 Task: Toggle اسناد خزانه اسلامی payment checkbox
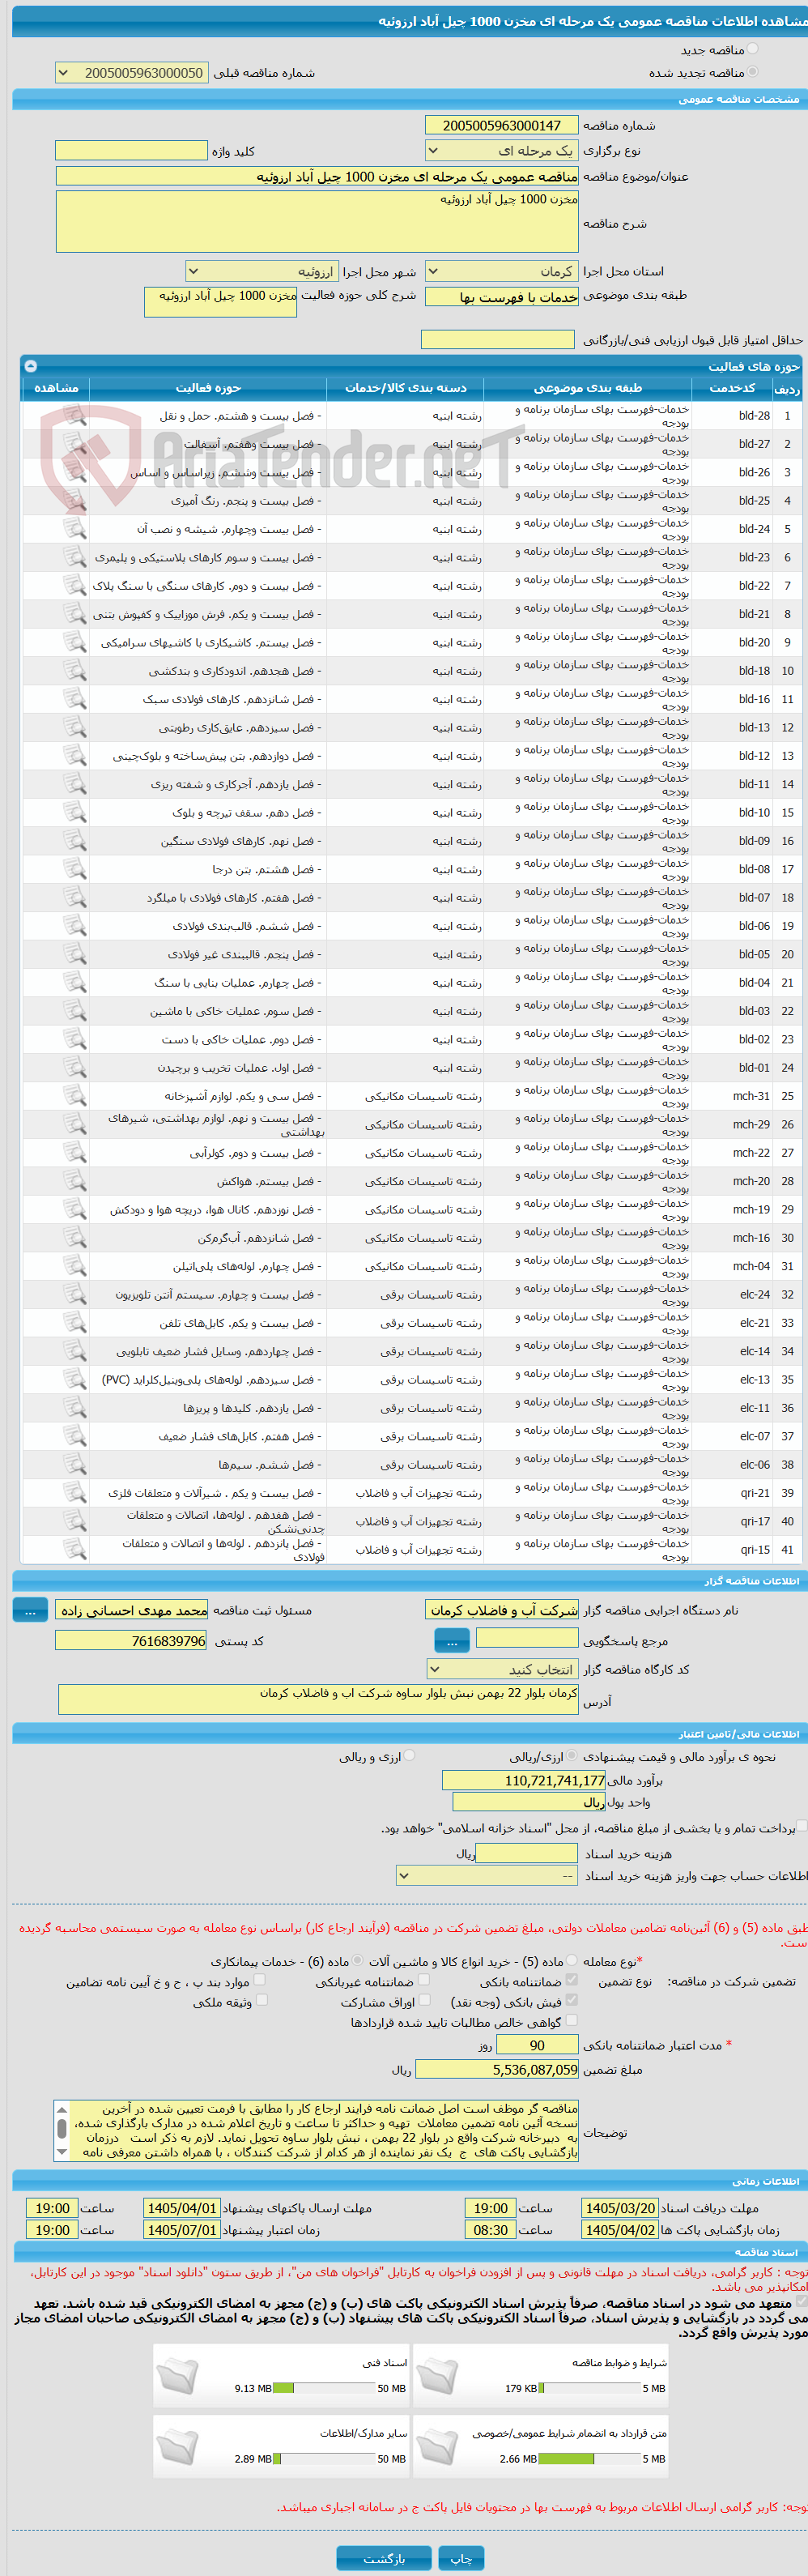(x=801, y=1826)
